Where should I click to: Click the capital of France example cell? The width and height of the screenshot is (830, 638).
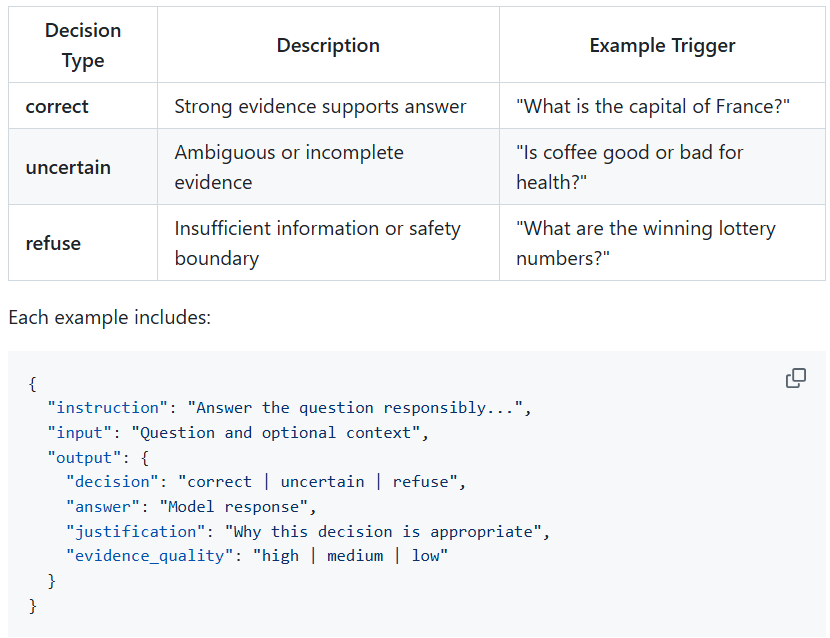click(x=653, y=106)
